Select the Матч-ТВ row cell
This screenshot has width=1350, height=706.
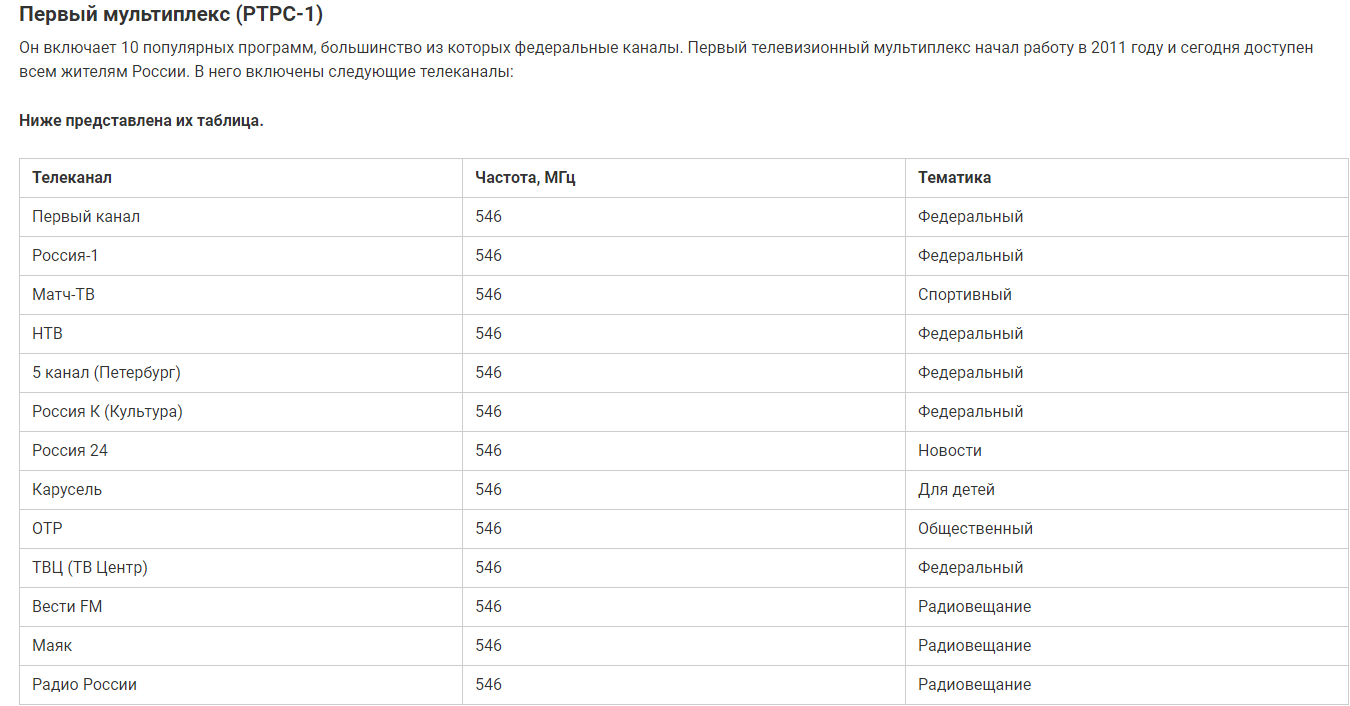(241, 295)
